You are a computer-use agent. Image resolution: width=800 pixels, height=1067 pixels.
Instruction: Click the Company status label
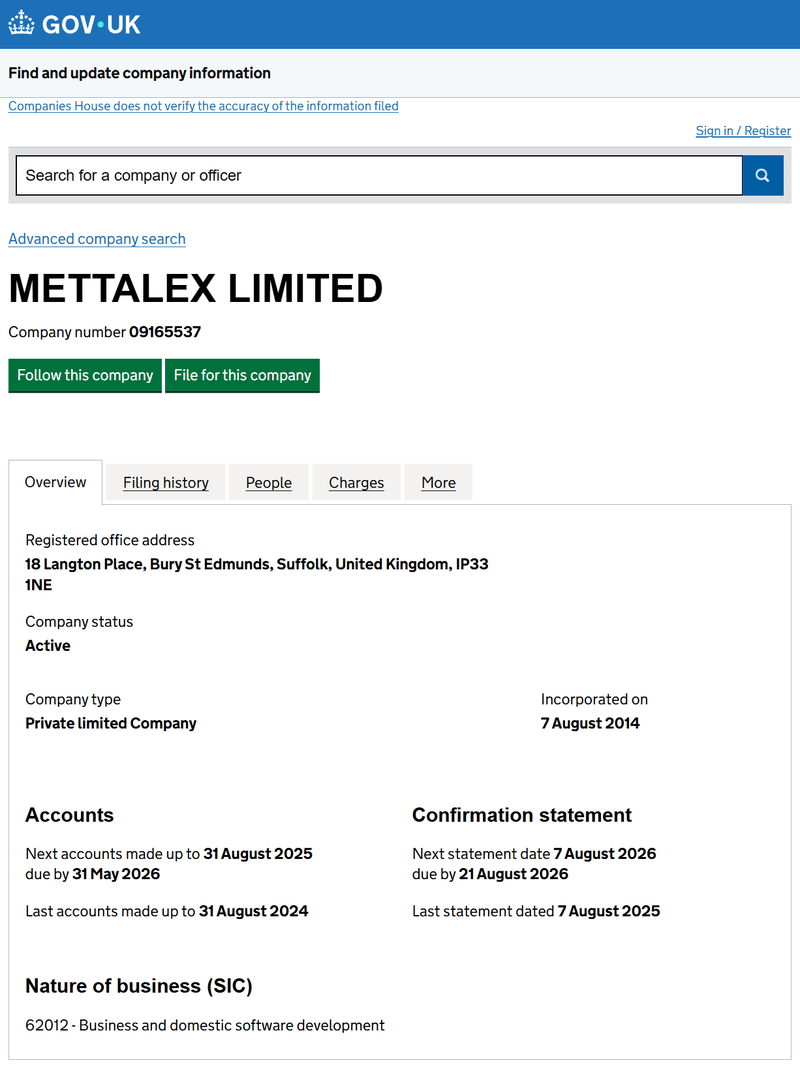pyautogui.click(x=79, y=622)
